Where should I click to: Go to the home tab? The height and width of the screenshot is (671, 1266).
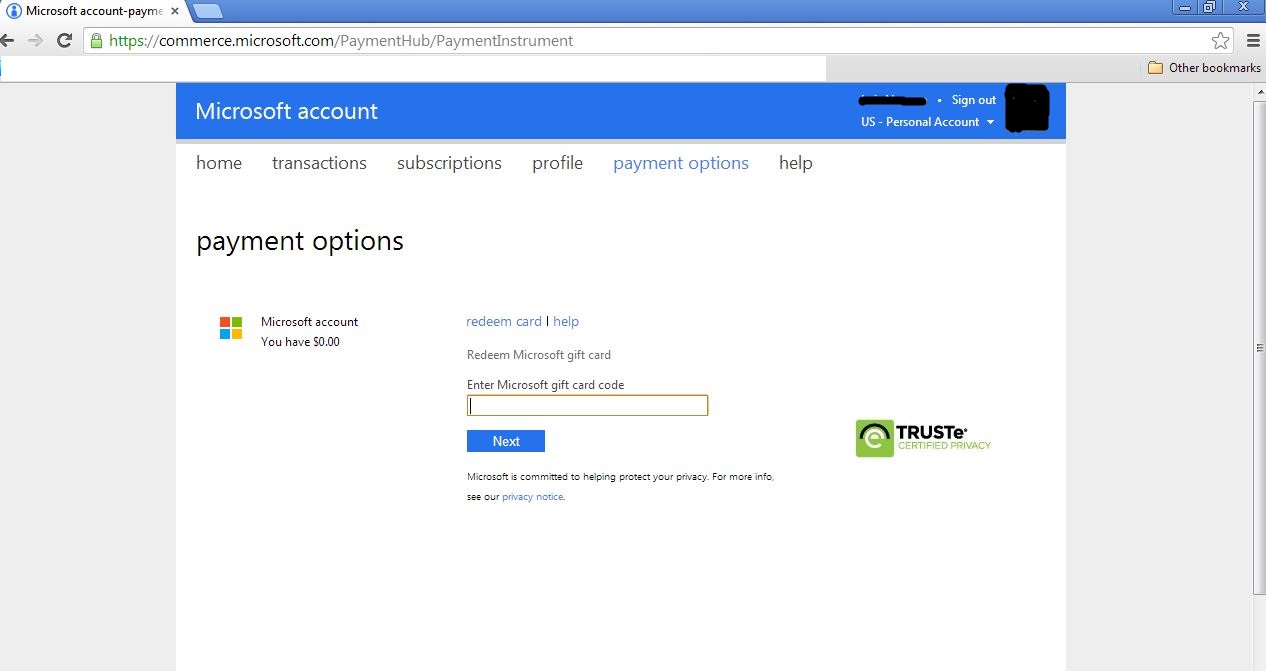point(219,163)
